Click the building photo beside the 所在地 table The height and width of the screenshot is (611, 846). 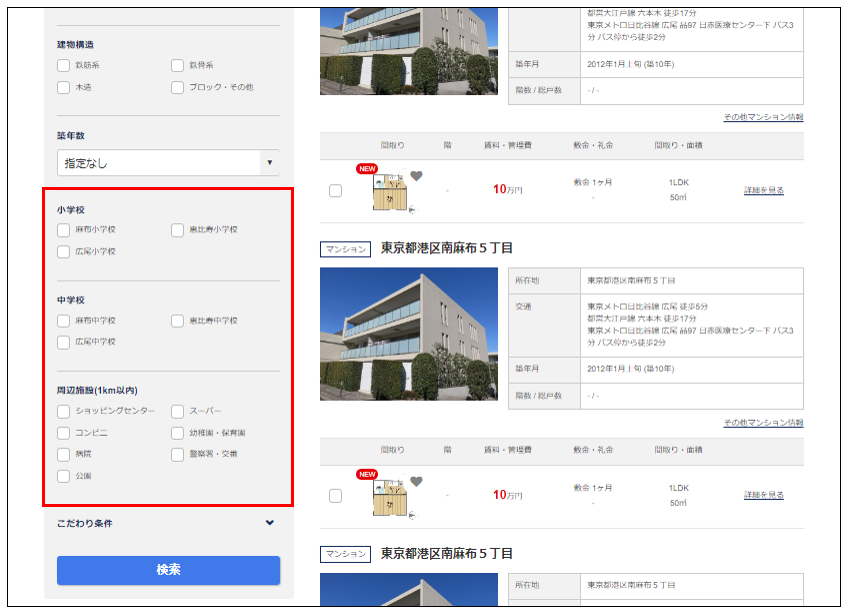click(408, 334)
